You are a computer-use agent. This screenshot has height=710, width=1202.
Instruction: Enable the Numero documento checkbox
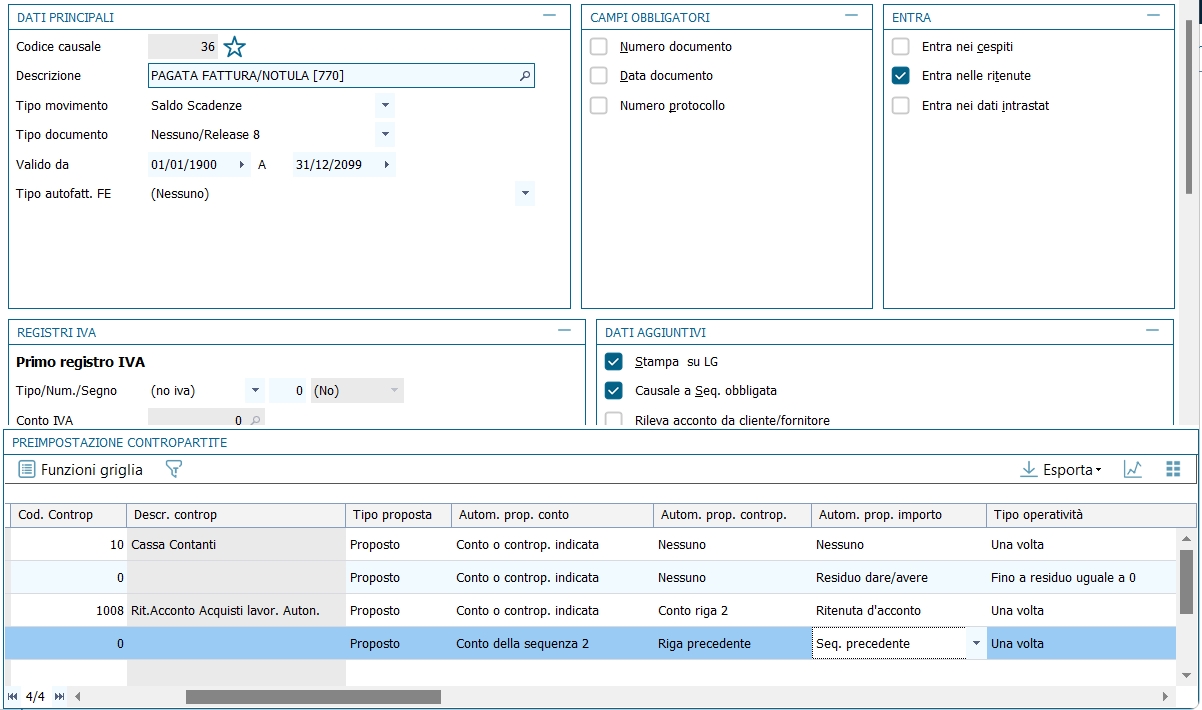(x=599, y=47)
